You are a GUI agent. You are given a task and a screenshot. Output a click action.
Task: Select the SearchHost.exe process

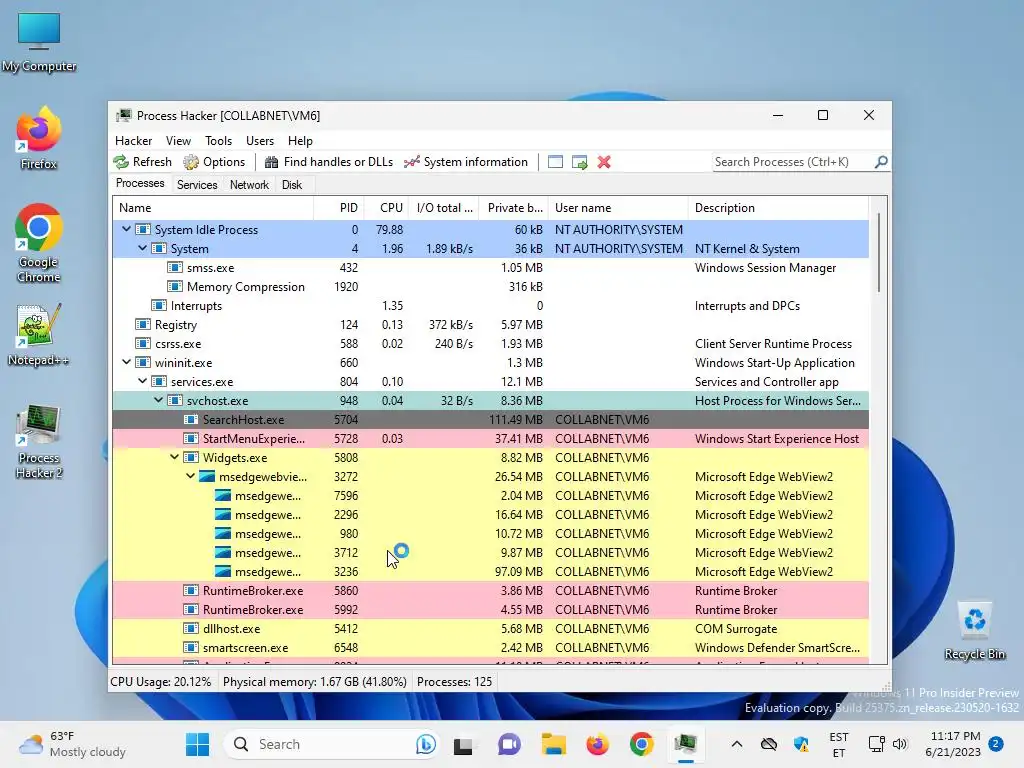[490, 419]
